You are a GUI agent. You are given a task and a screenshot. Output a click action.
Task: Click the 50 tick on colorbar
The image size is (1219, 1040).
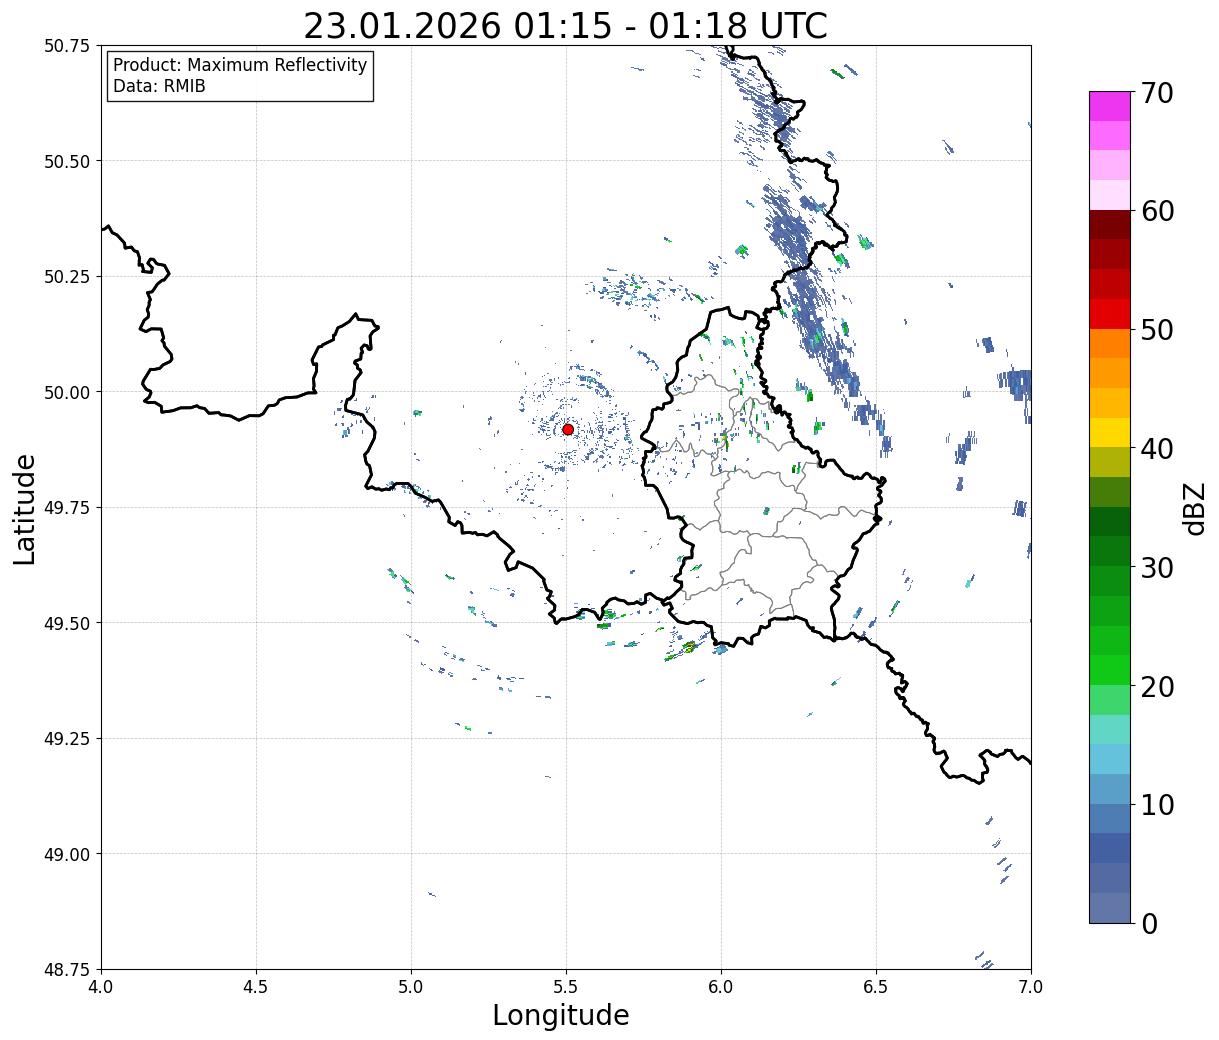[x=1157, y=330]
